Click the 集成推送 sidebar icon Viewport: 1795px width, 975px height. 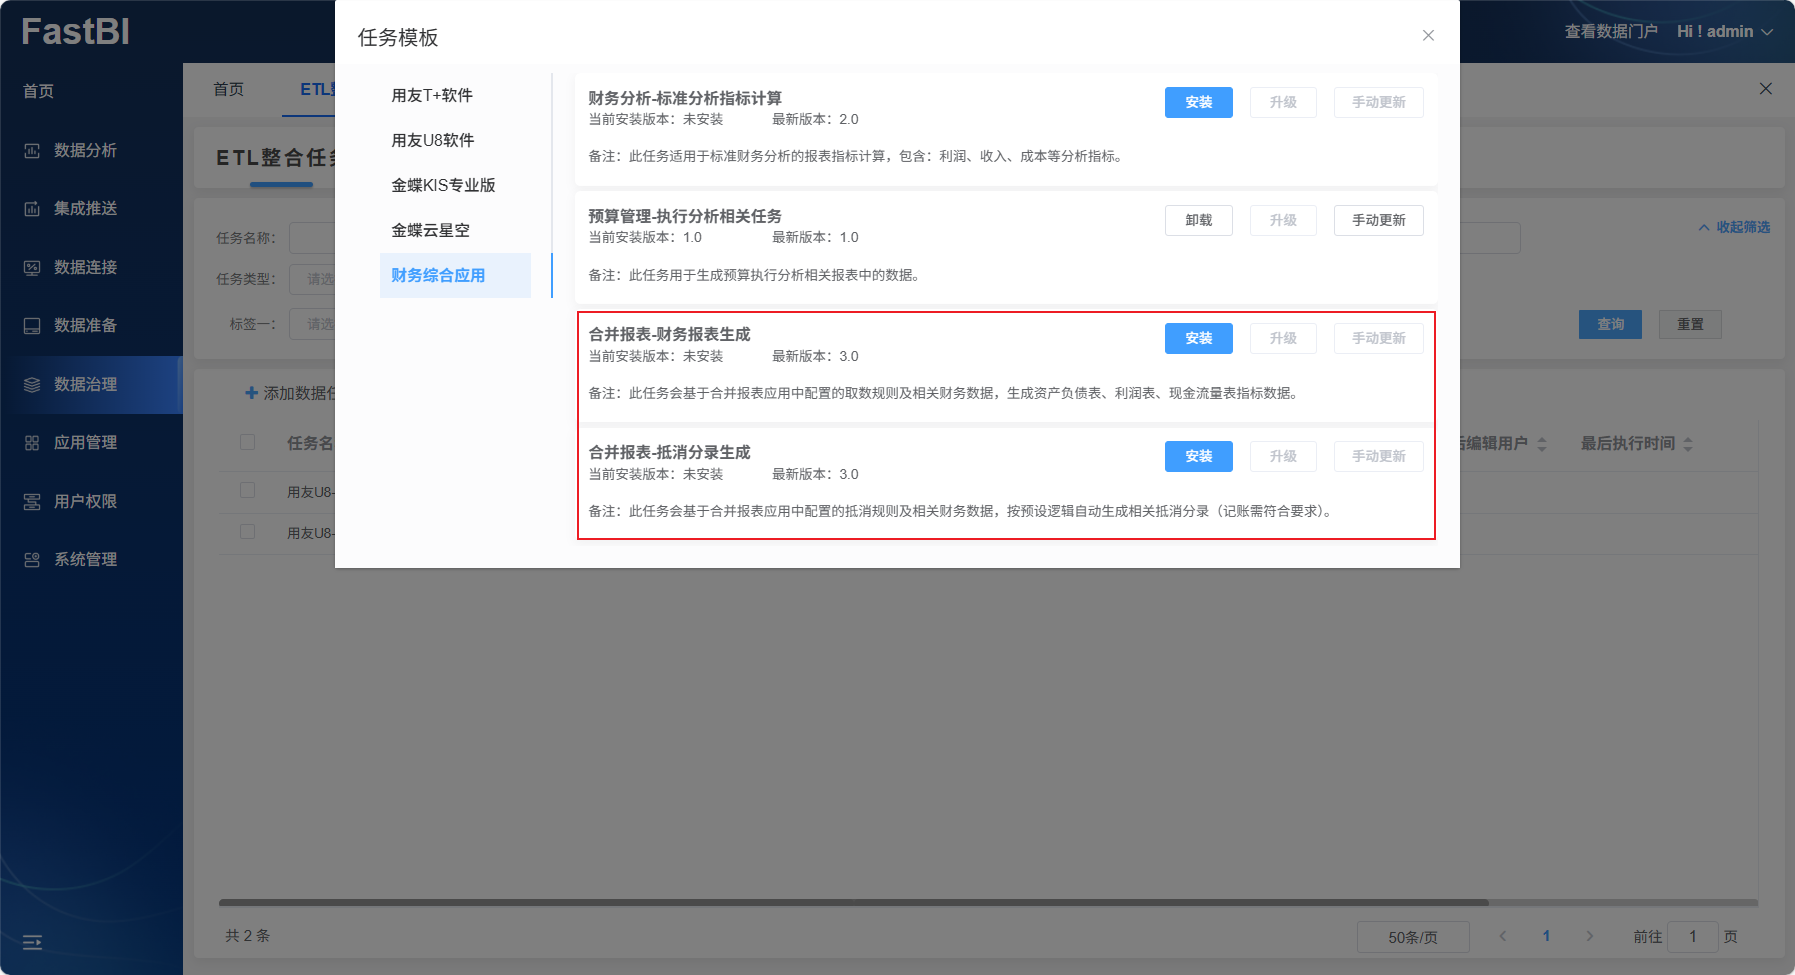coord(32,209)
